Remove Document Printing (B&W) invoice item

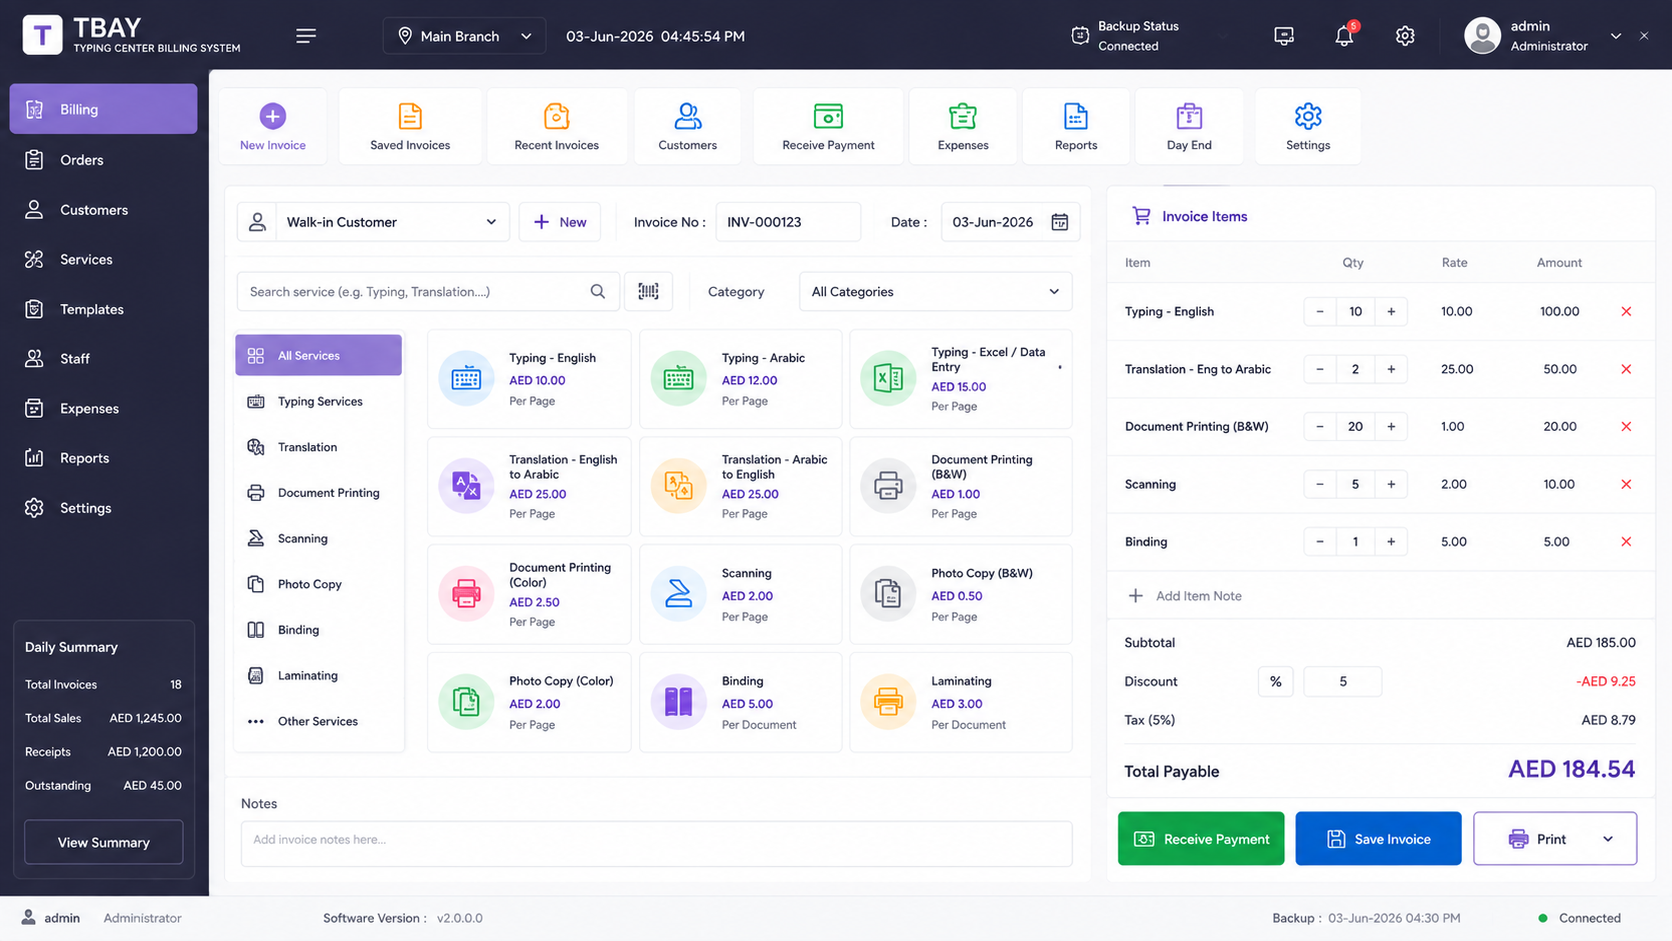(1626, 427)
